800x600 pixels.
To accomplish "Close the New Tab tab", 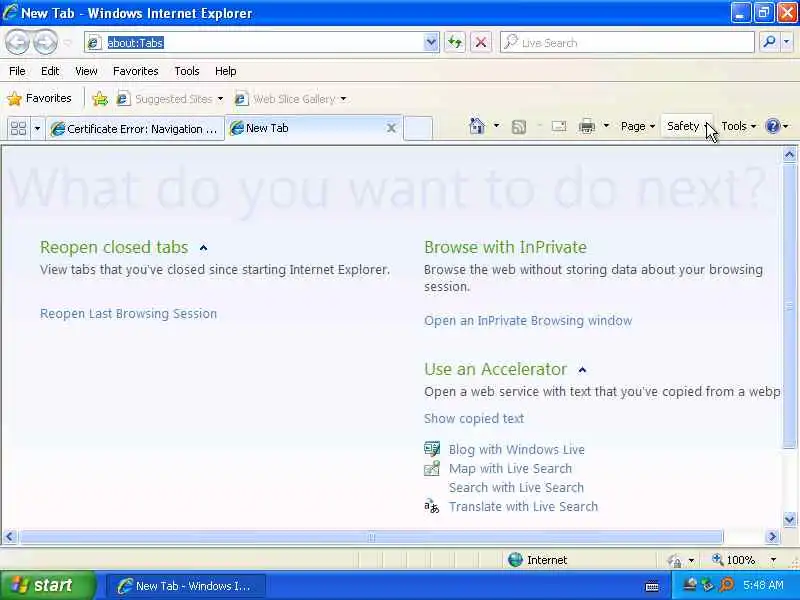I will (391, 128).
